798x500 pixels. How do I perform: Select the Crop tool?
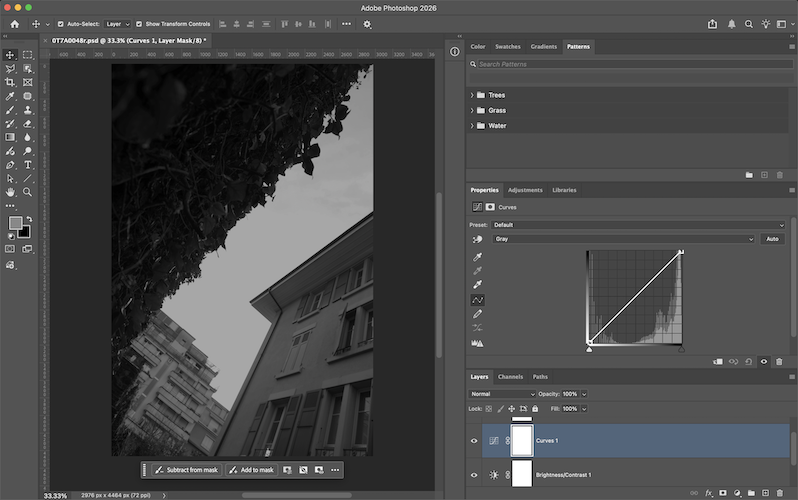tap(10, 82)
